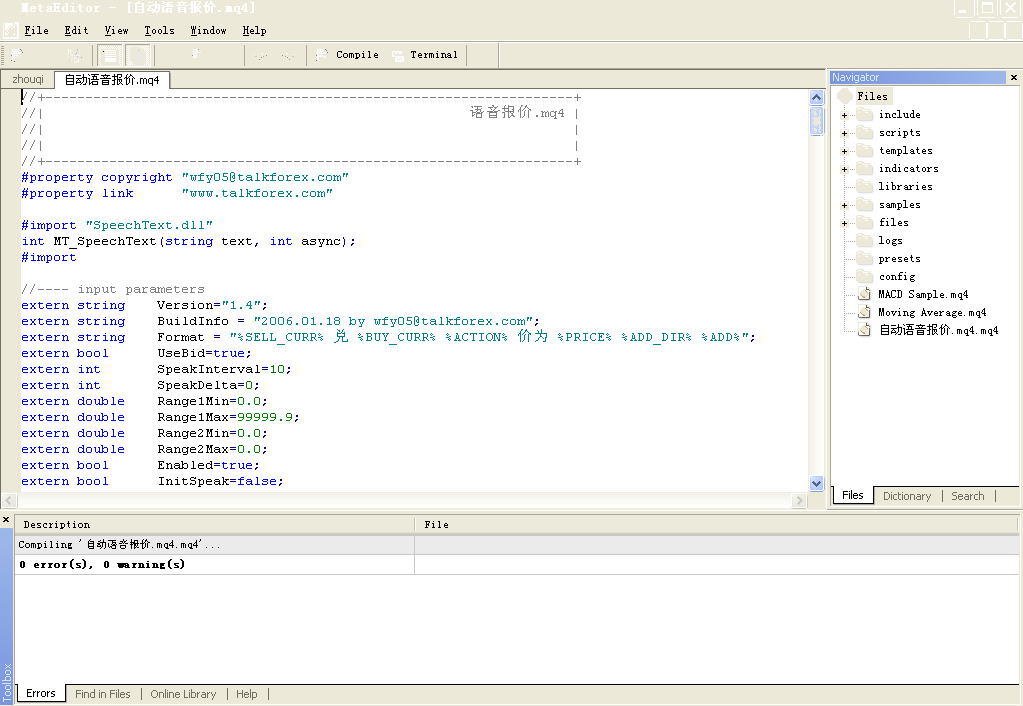Click the code line 'SpeakInterval=10;'
This screenshot has height=706, width=1023.
point(224,369)
